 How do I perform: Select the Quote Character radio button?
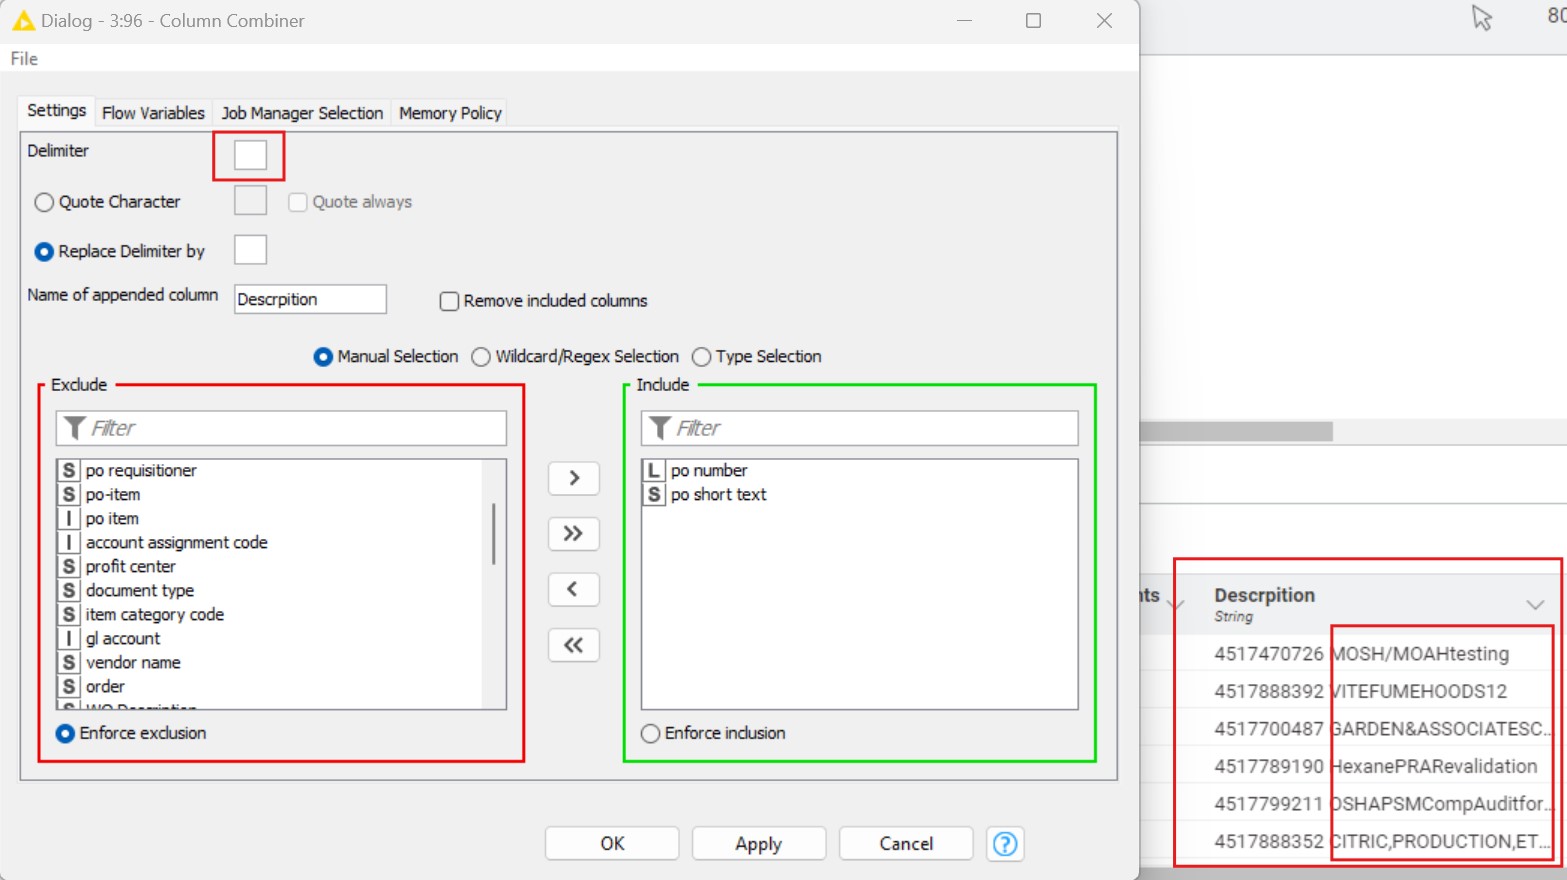(x=44, y=202)
